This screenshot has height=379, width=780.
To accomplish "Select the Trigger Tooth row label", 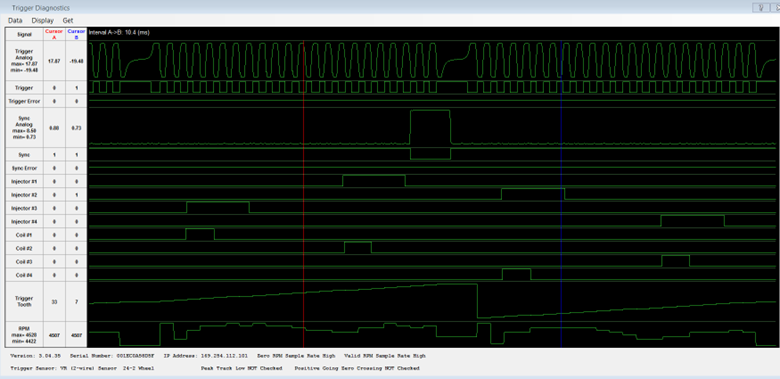I will coord(24,301).
